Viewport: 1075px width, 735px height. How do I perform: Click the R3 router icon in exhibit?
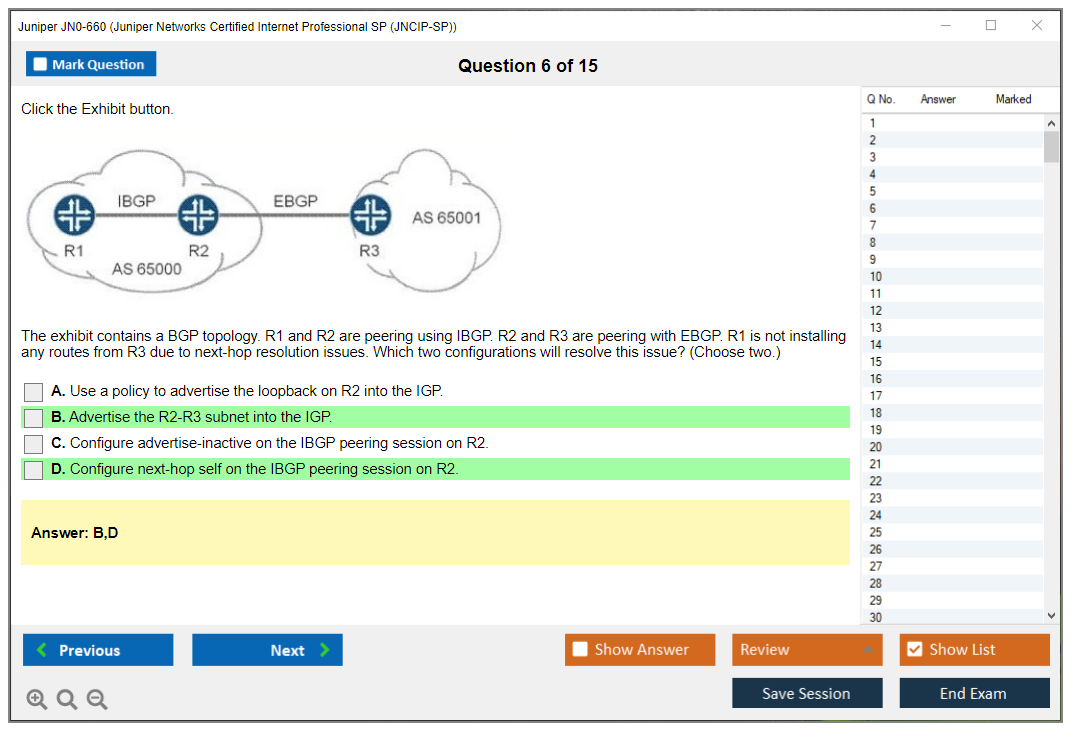click(x=370, y=215)
